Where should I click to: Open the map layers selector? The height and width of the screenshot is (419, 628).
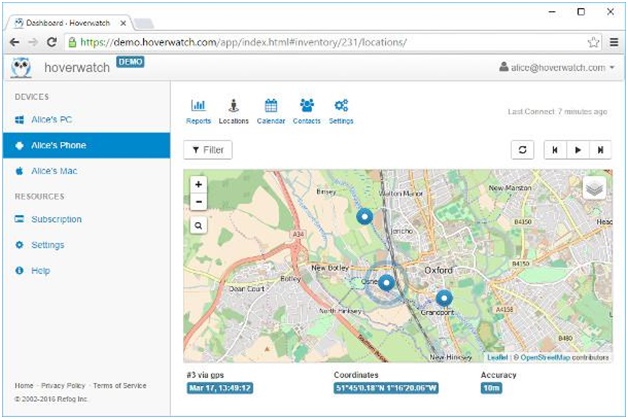594,188
